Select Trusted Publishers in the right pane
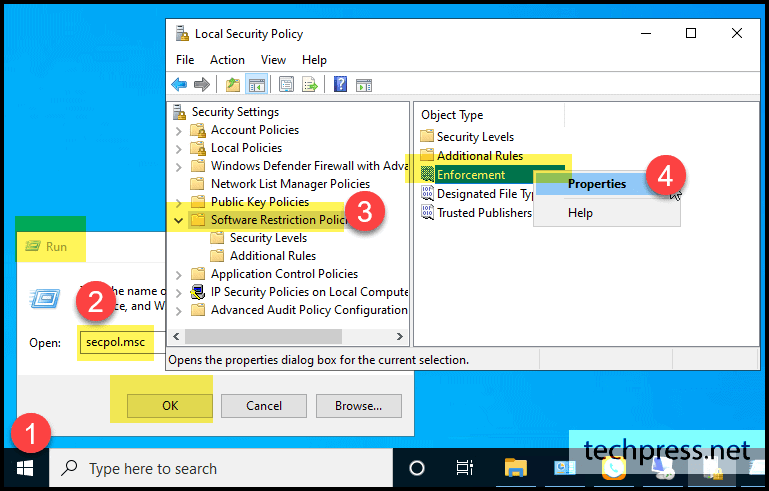 click(484, 213)
